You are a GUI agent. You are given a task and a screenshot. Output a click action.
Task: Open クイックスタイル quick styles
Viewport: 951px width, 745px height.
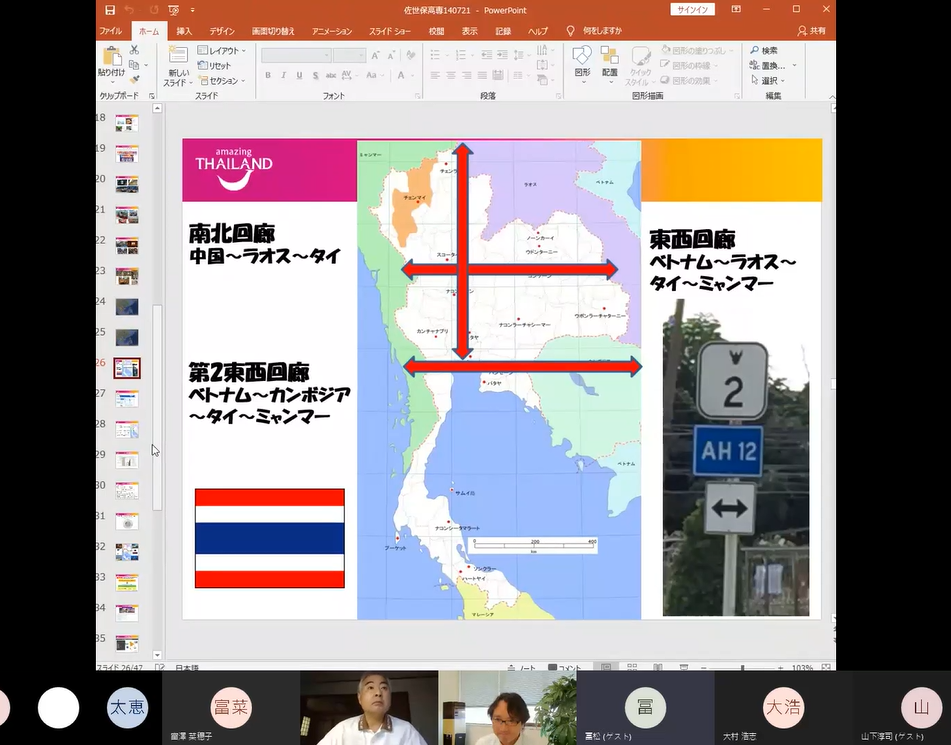point(639,66)
